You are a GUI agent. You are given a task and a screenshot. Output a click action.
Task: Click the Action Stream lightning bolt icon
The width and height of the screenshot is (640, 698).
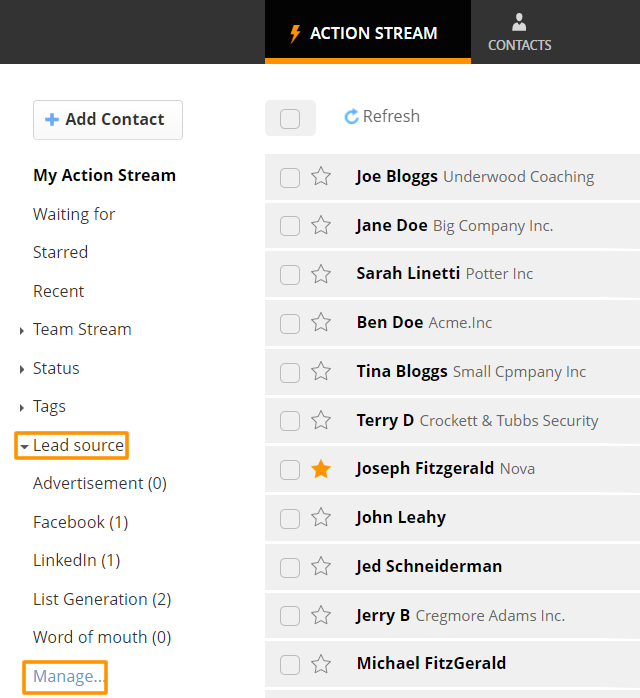(x=295, y=33)
